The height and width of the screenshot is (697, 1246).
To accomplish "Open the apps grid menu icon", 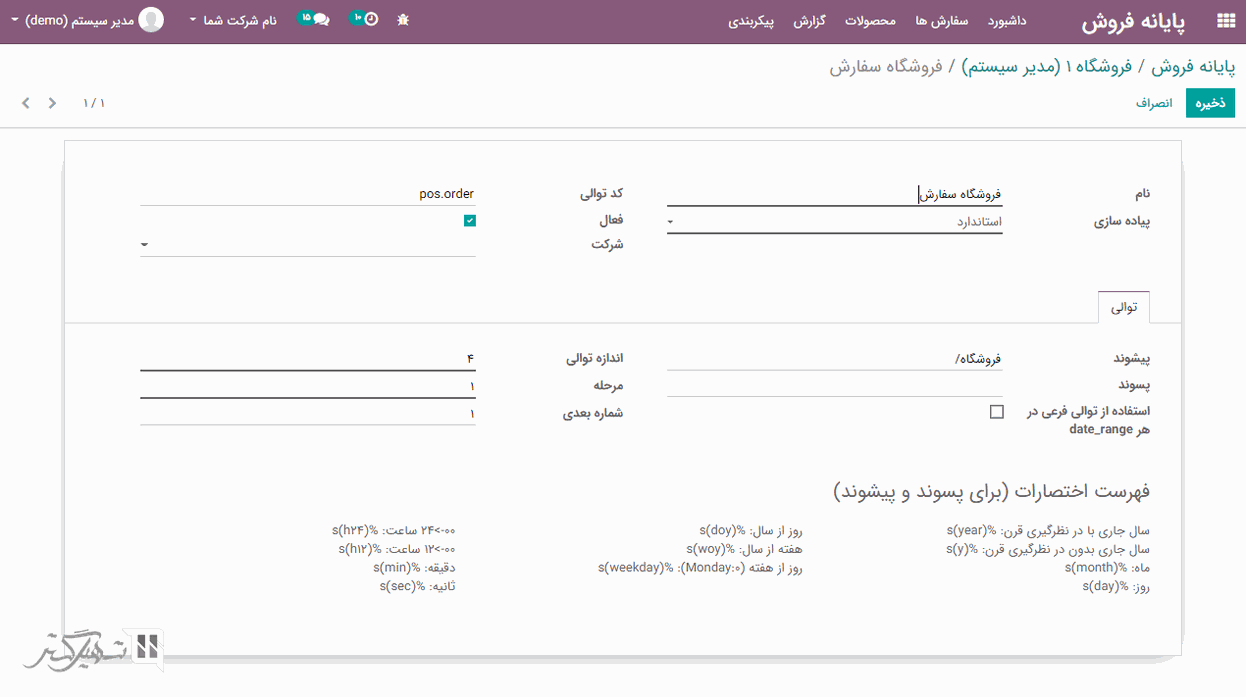I will coord(1225,21).
